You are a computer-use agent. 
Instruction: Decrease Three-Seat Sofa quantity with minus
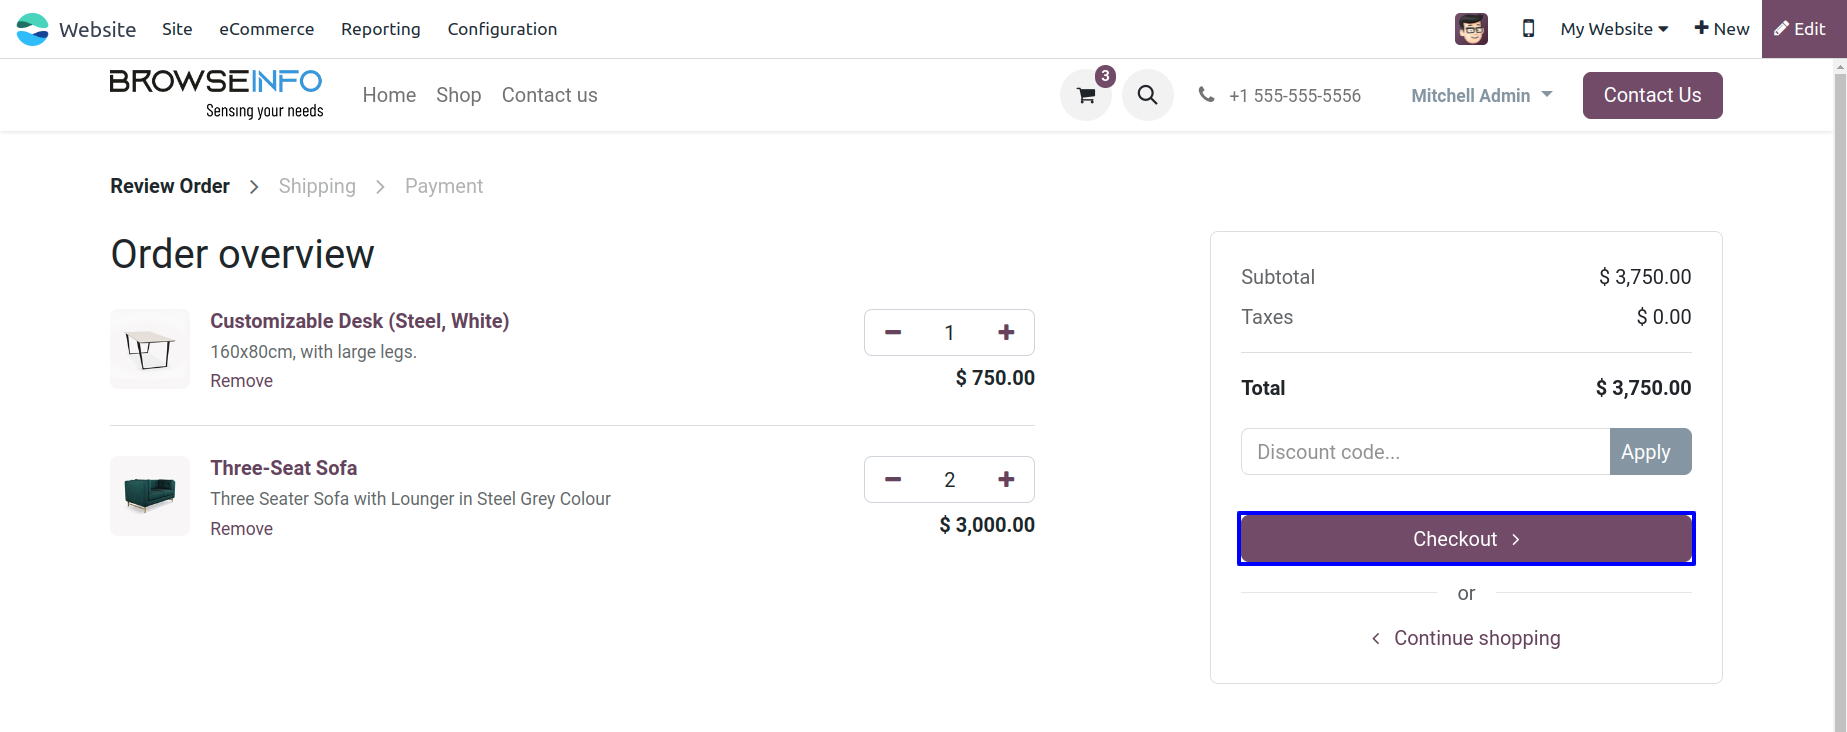(x=893, y=480)
